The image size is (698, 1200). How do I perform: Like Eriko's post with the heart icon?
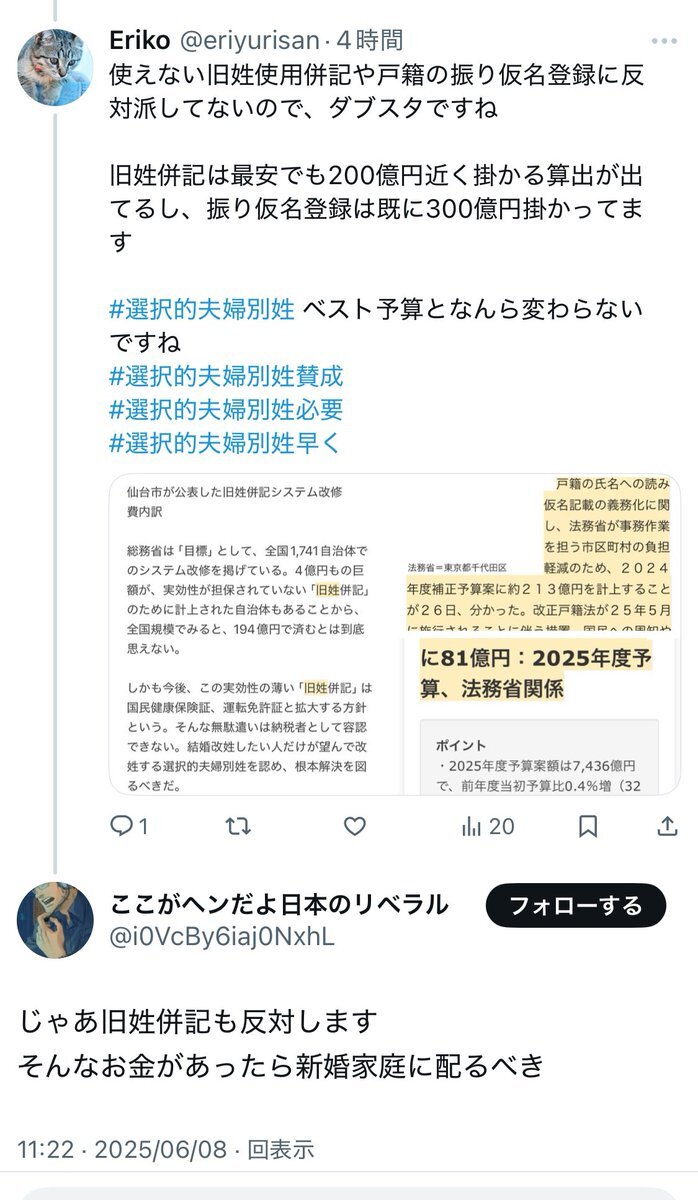(354, 826)
